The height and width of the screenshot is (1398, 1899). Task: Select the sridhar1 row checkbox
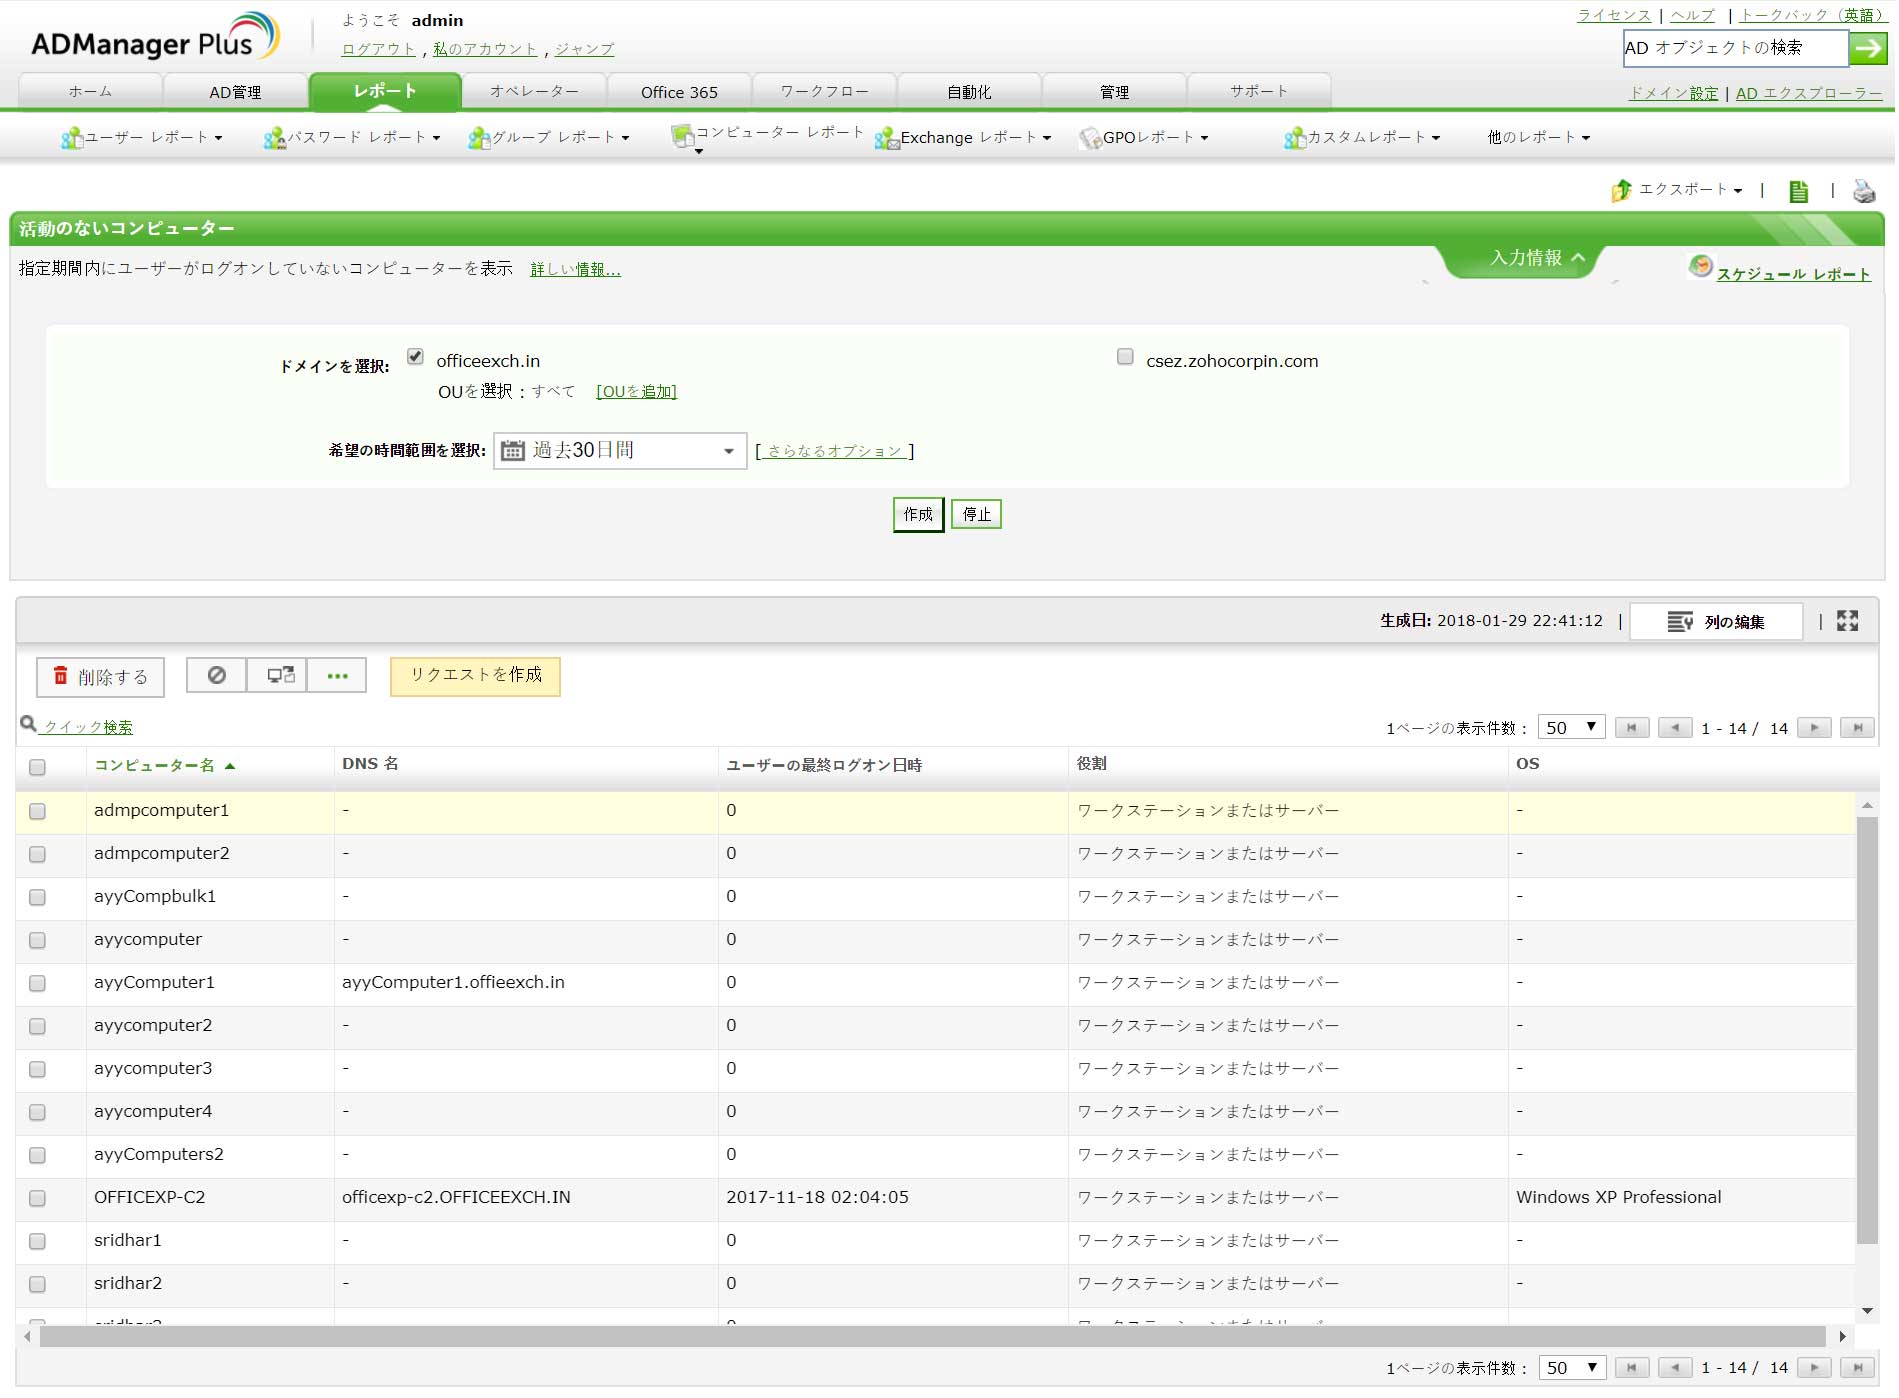(38, 1244)
